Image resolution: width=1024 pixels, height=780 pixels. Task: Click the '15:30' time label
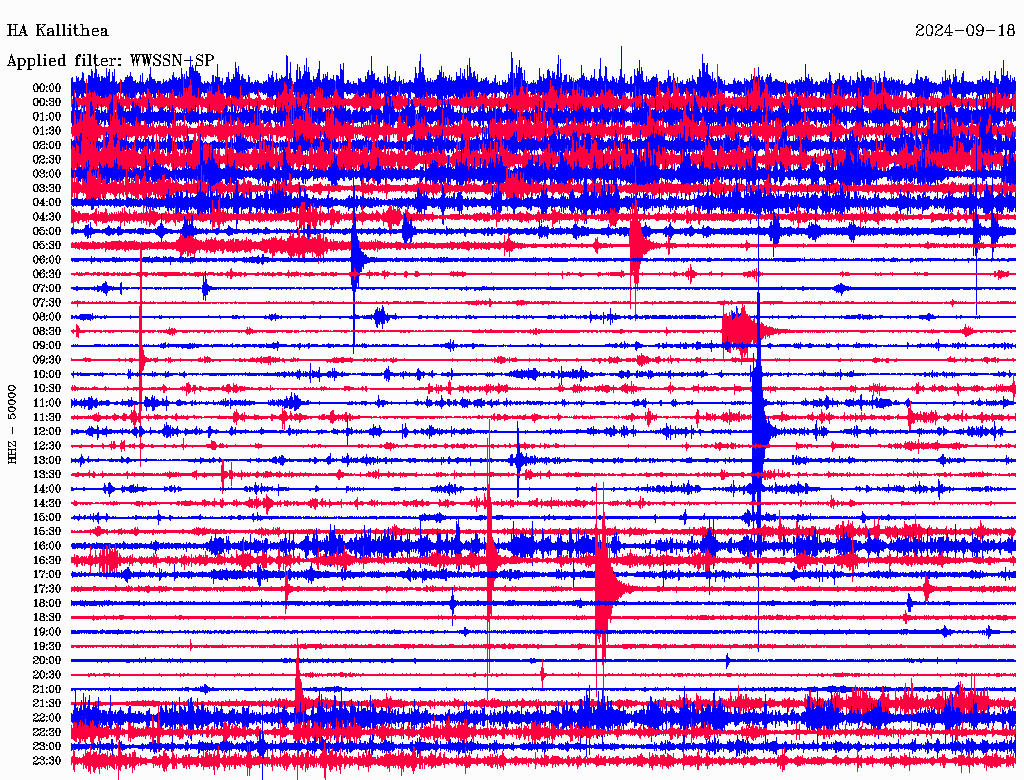(47, 531)
